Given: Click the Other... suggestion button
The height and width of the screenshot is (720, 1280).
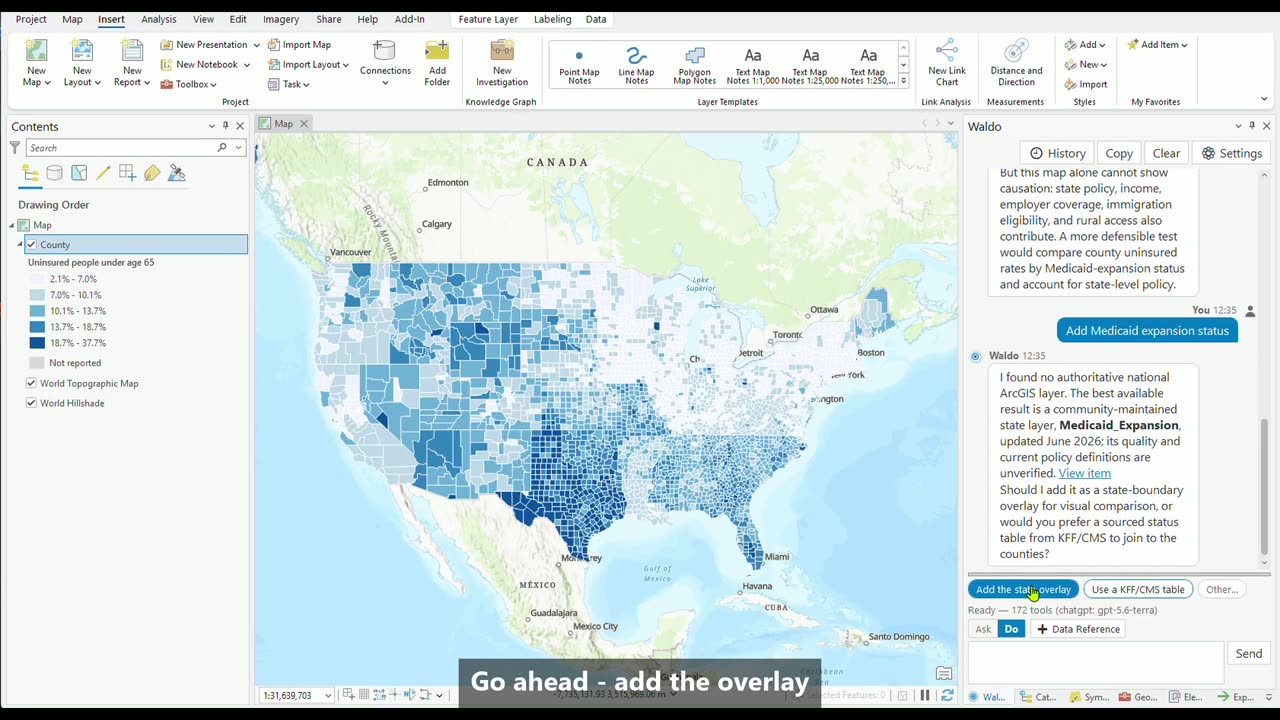Looking at the screenshot, I should click(1221, 589).
